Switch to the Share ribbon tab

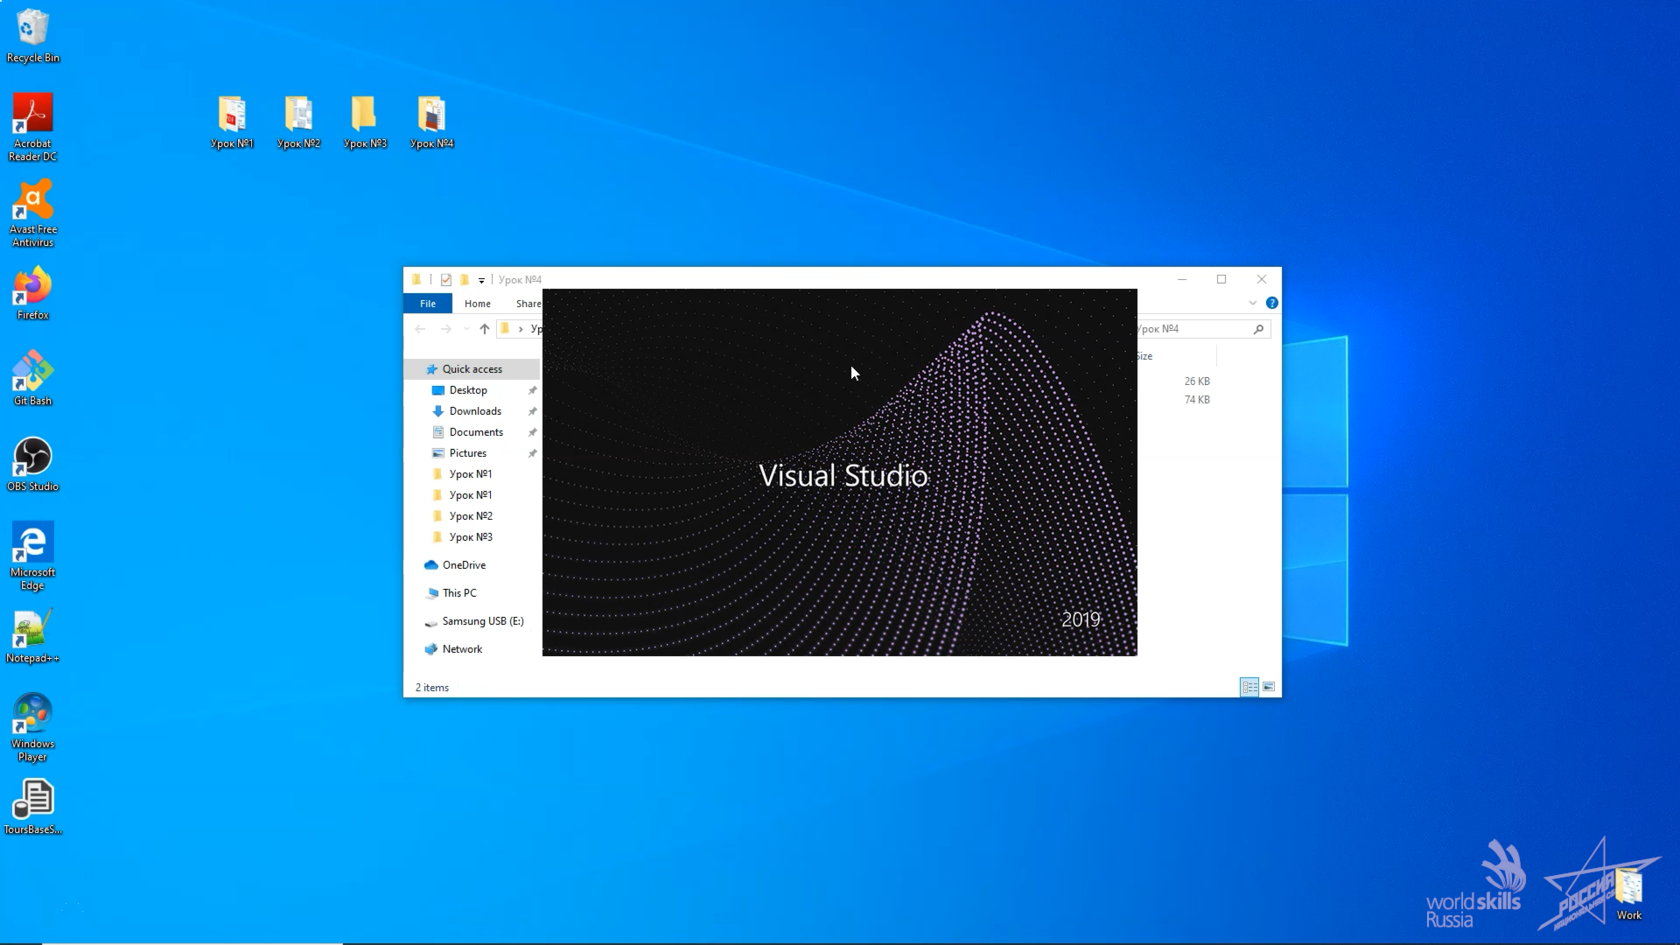(528, 303)
